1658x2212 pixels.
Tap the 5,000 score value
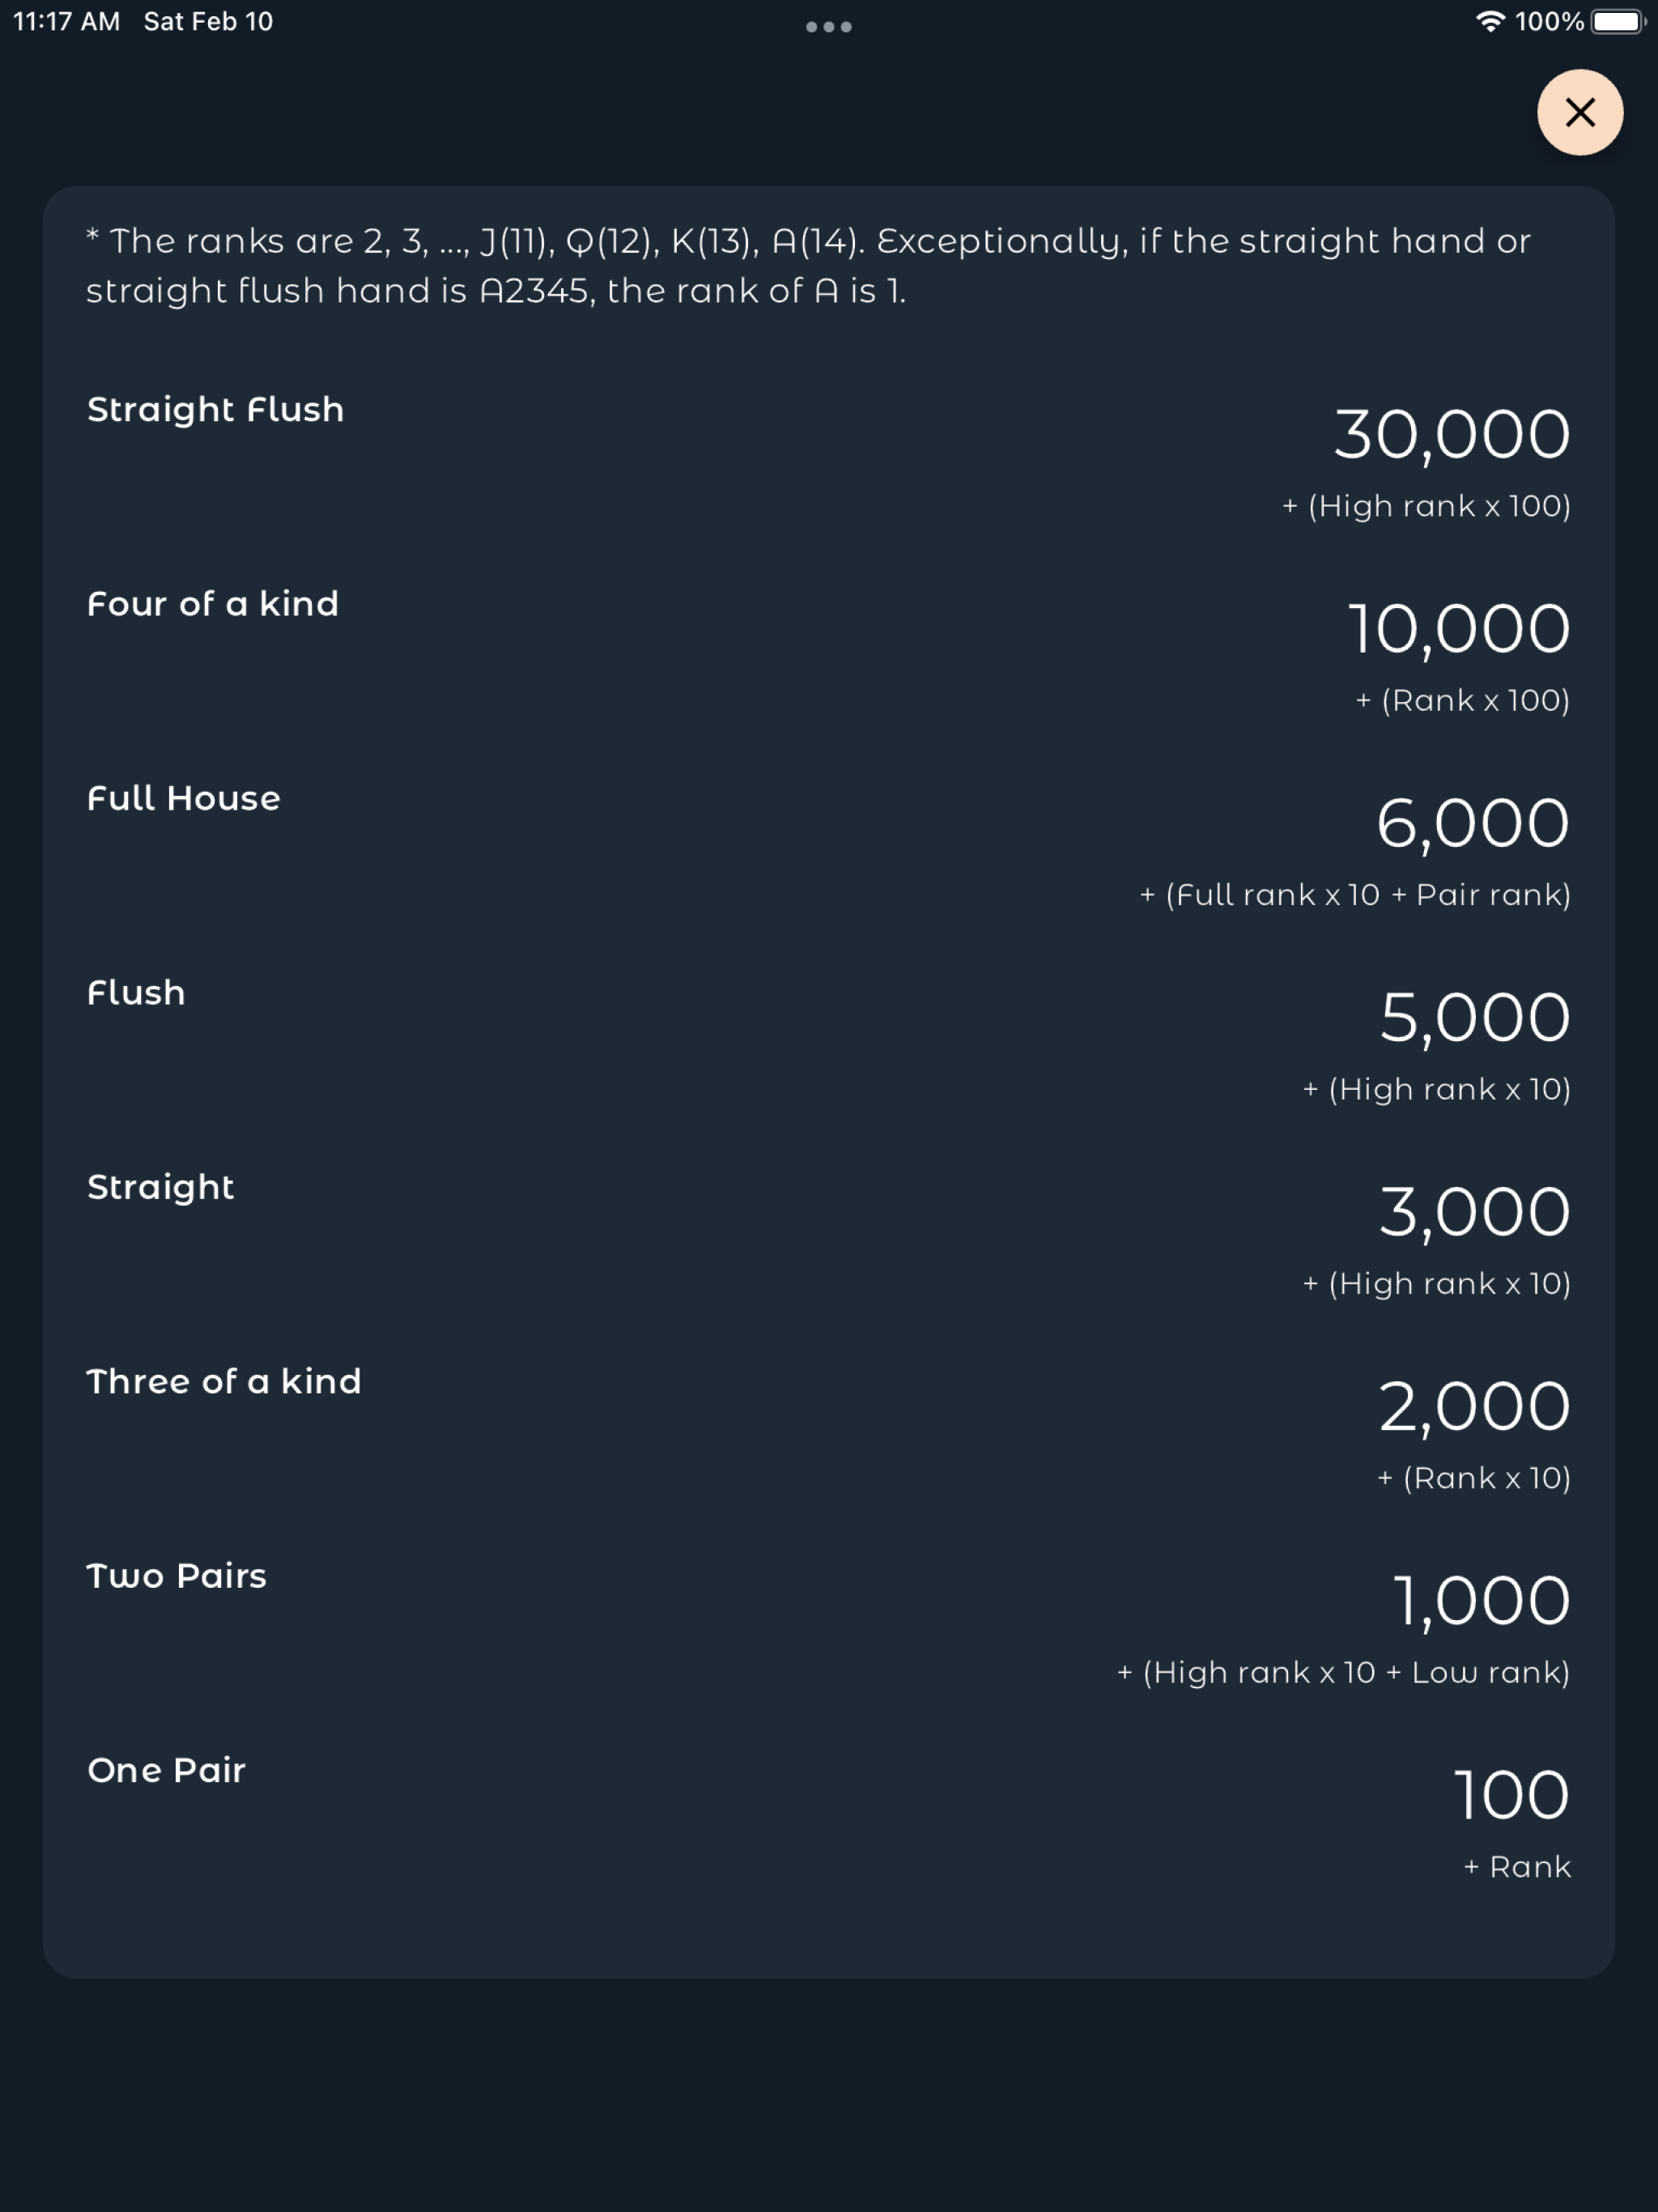[x=1474, y=1018]
